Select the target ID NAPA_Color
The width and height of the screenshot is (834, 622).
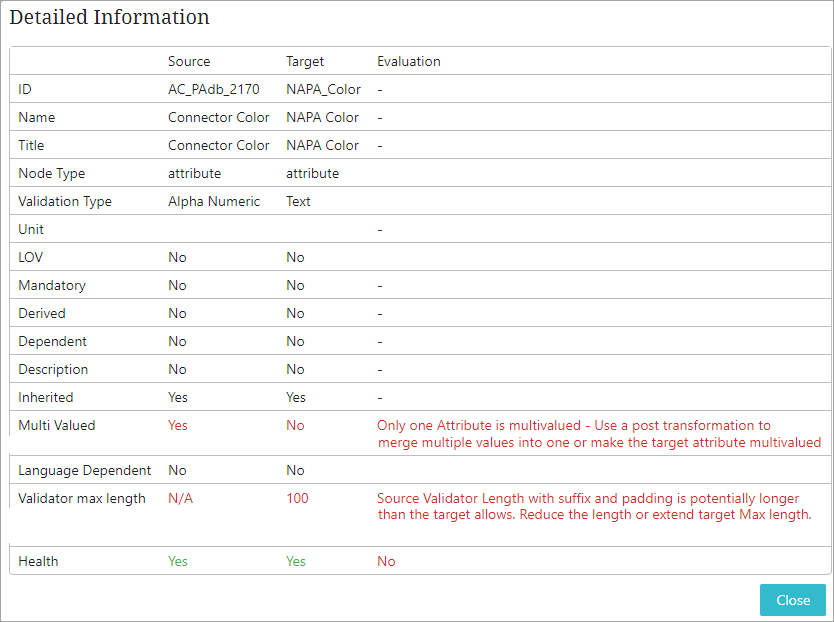tap(323, 89)
